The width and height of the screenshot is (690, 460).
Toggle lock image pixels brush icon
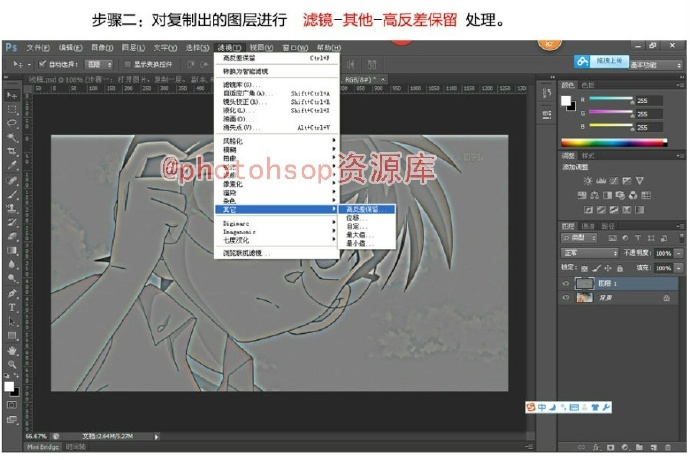pyautogui.click(x=596, y=268)
